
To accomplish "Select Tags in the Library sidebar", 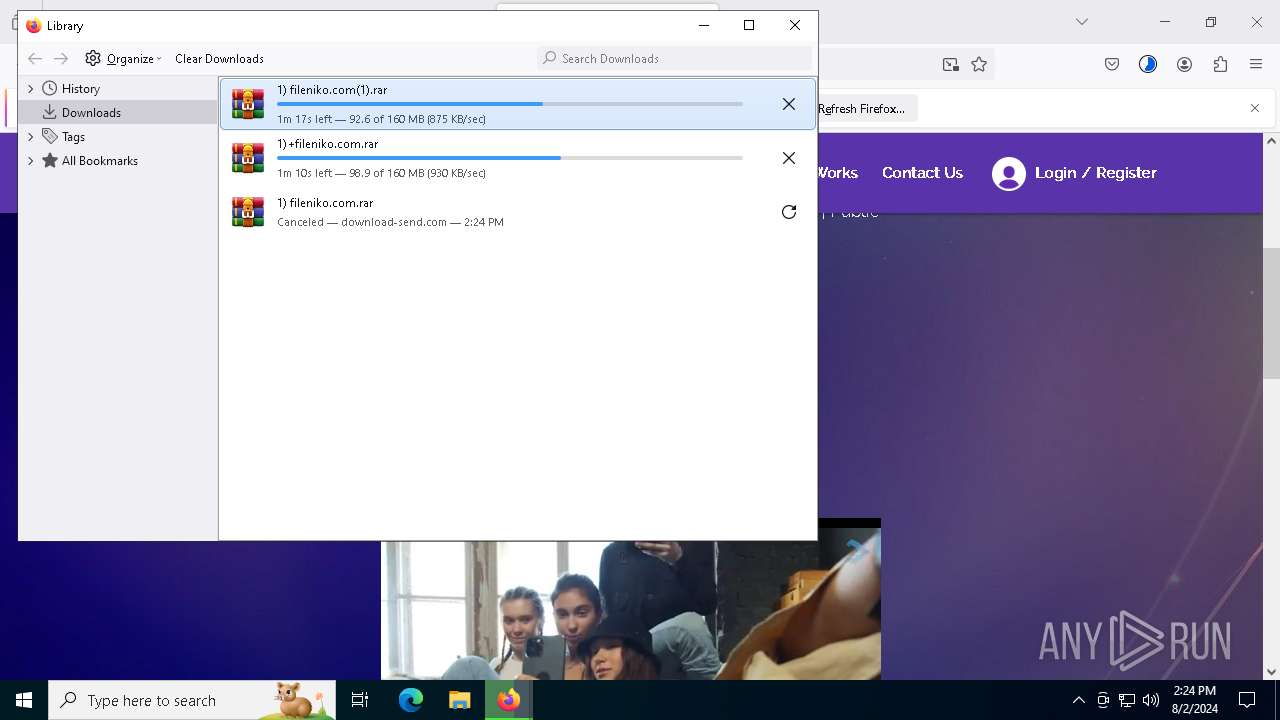I will pos(73,136).
